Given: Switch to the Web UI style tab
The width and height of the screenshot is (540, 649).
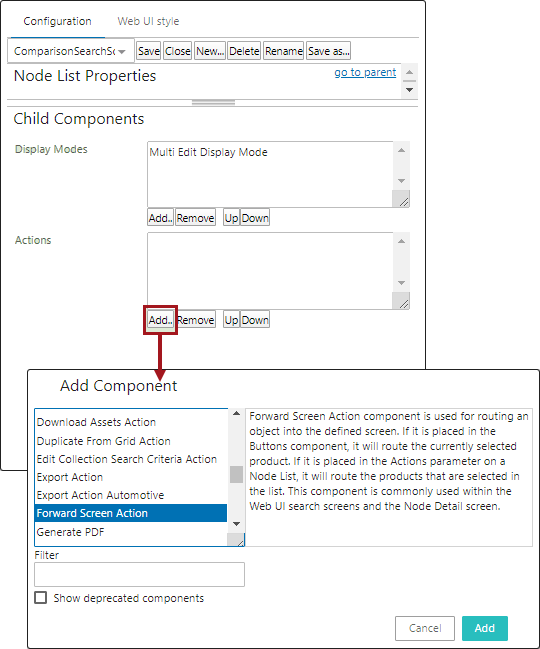Looking at the screenshot, I should tap(148, 21).
